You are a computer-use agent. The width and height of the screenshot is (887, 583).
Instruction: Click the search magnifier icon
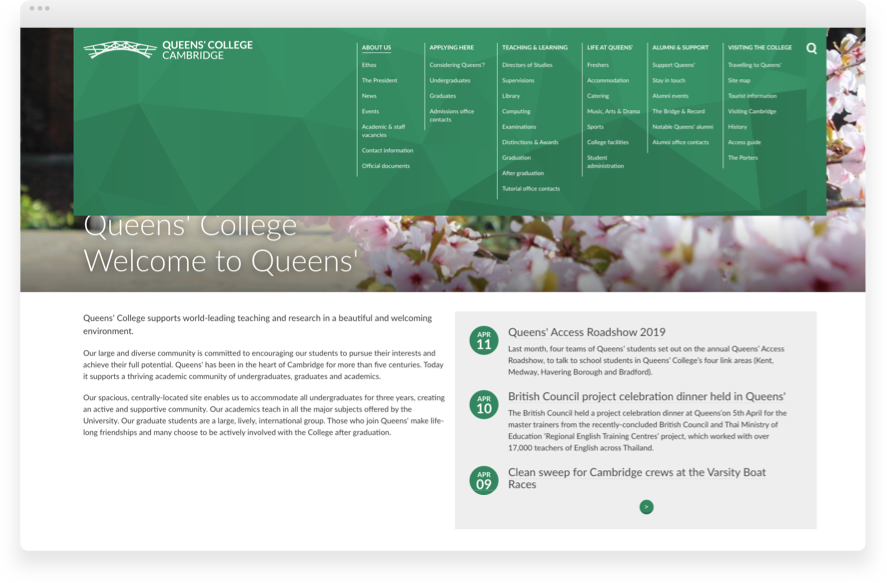[811, 49]
